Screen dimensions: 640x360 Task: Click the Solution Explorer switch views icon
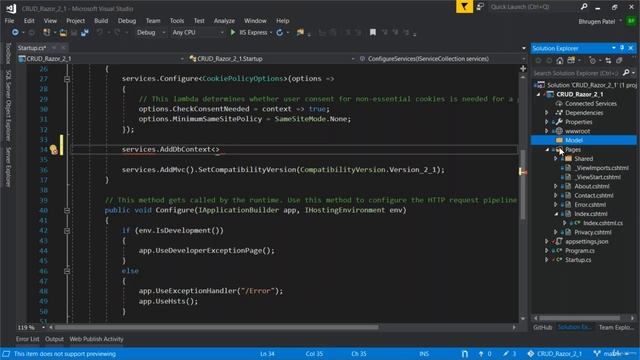point(571,60)
